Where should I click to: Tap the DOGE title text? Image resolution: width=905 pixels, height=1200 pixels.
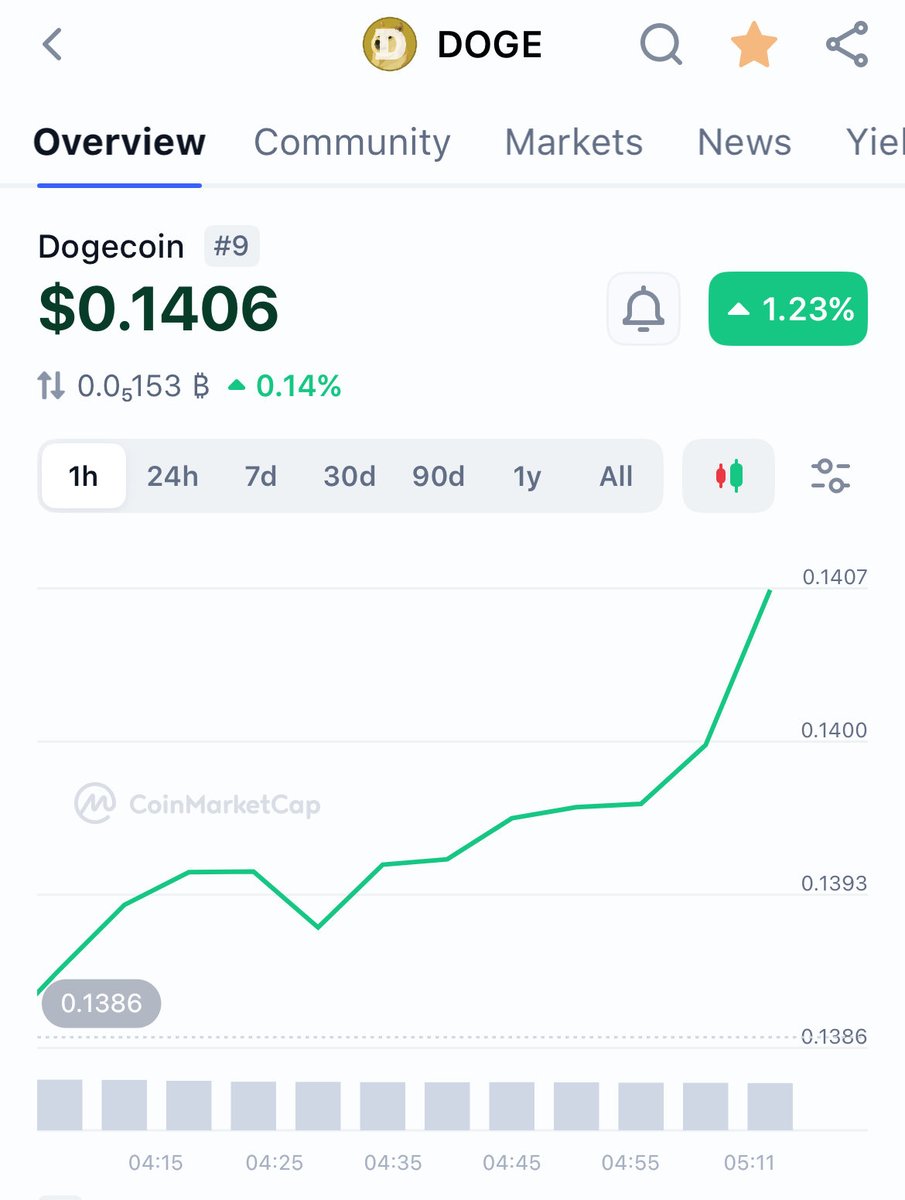click(490, 45)
